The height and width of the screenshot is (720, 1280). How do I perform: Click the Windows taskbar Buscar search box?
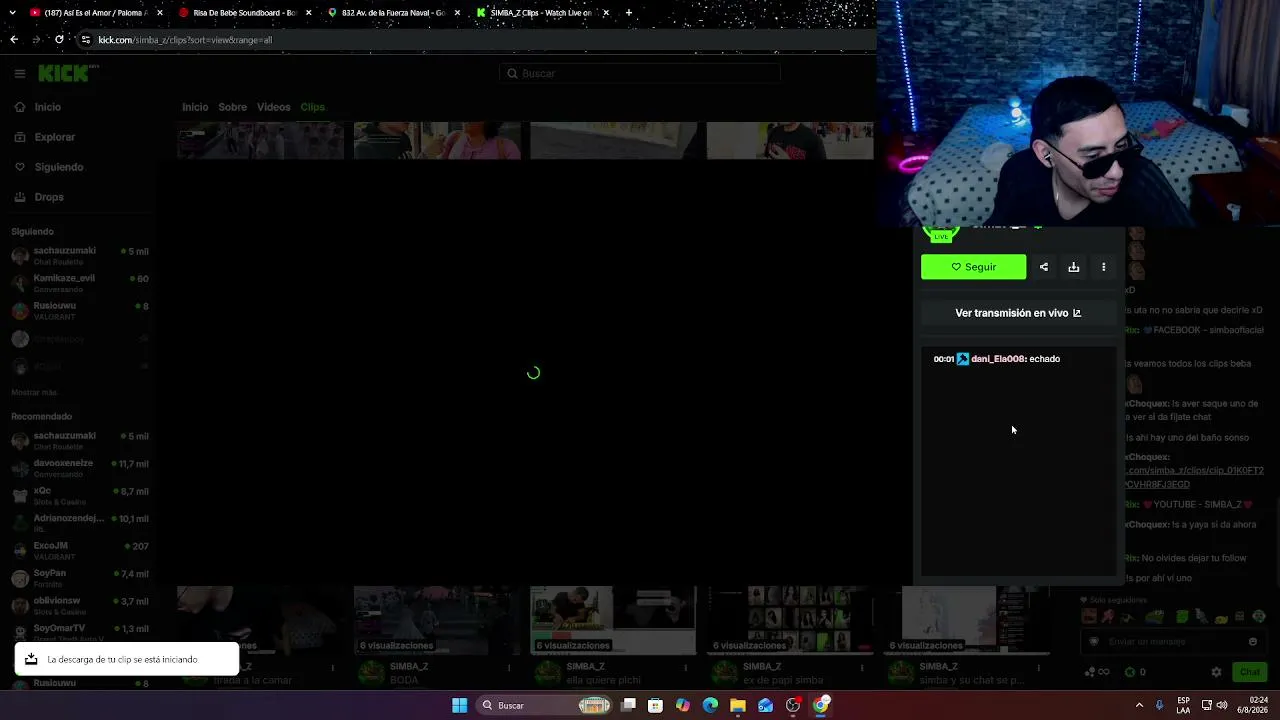[x=542, y=705]
